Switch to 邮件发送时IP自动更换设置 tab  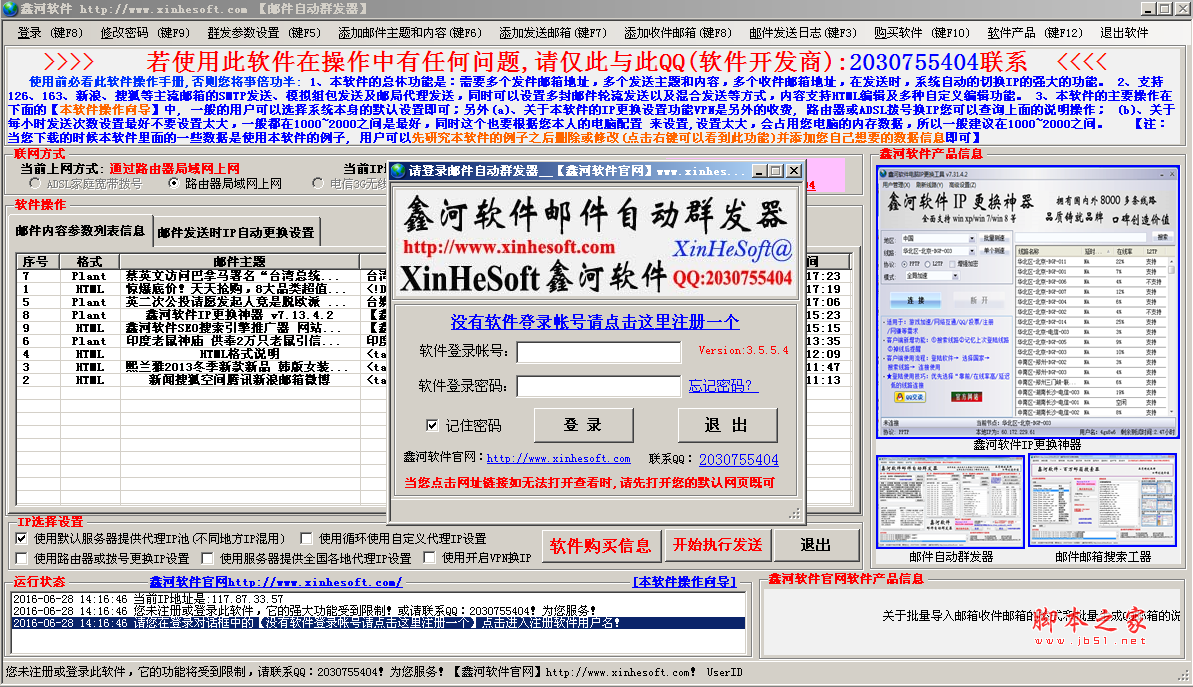(236, 233)
